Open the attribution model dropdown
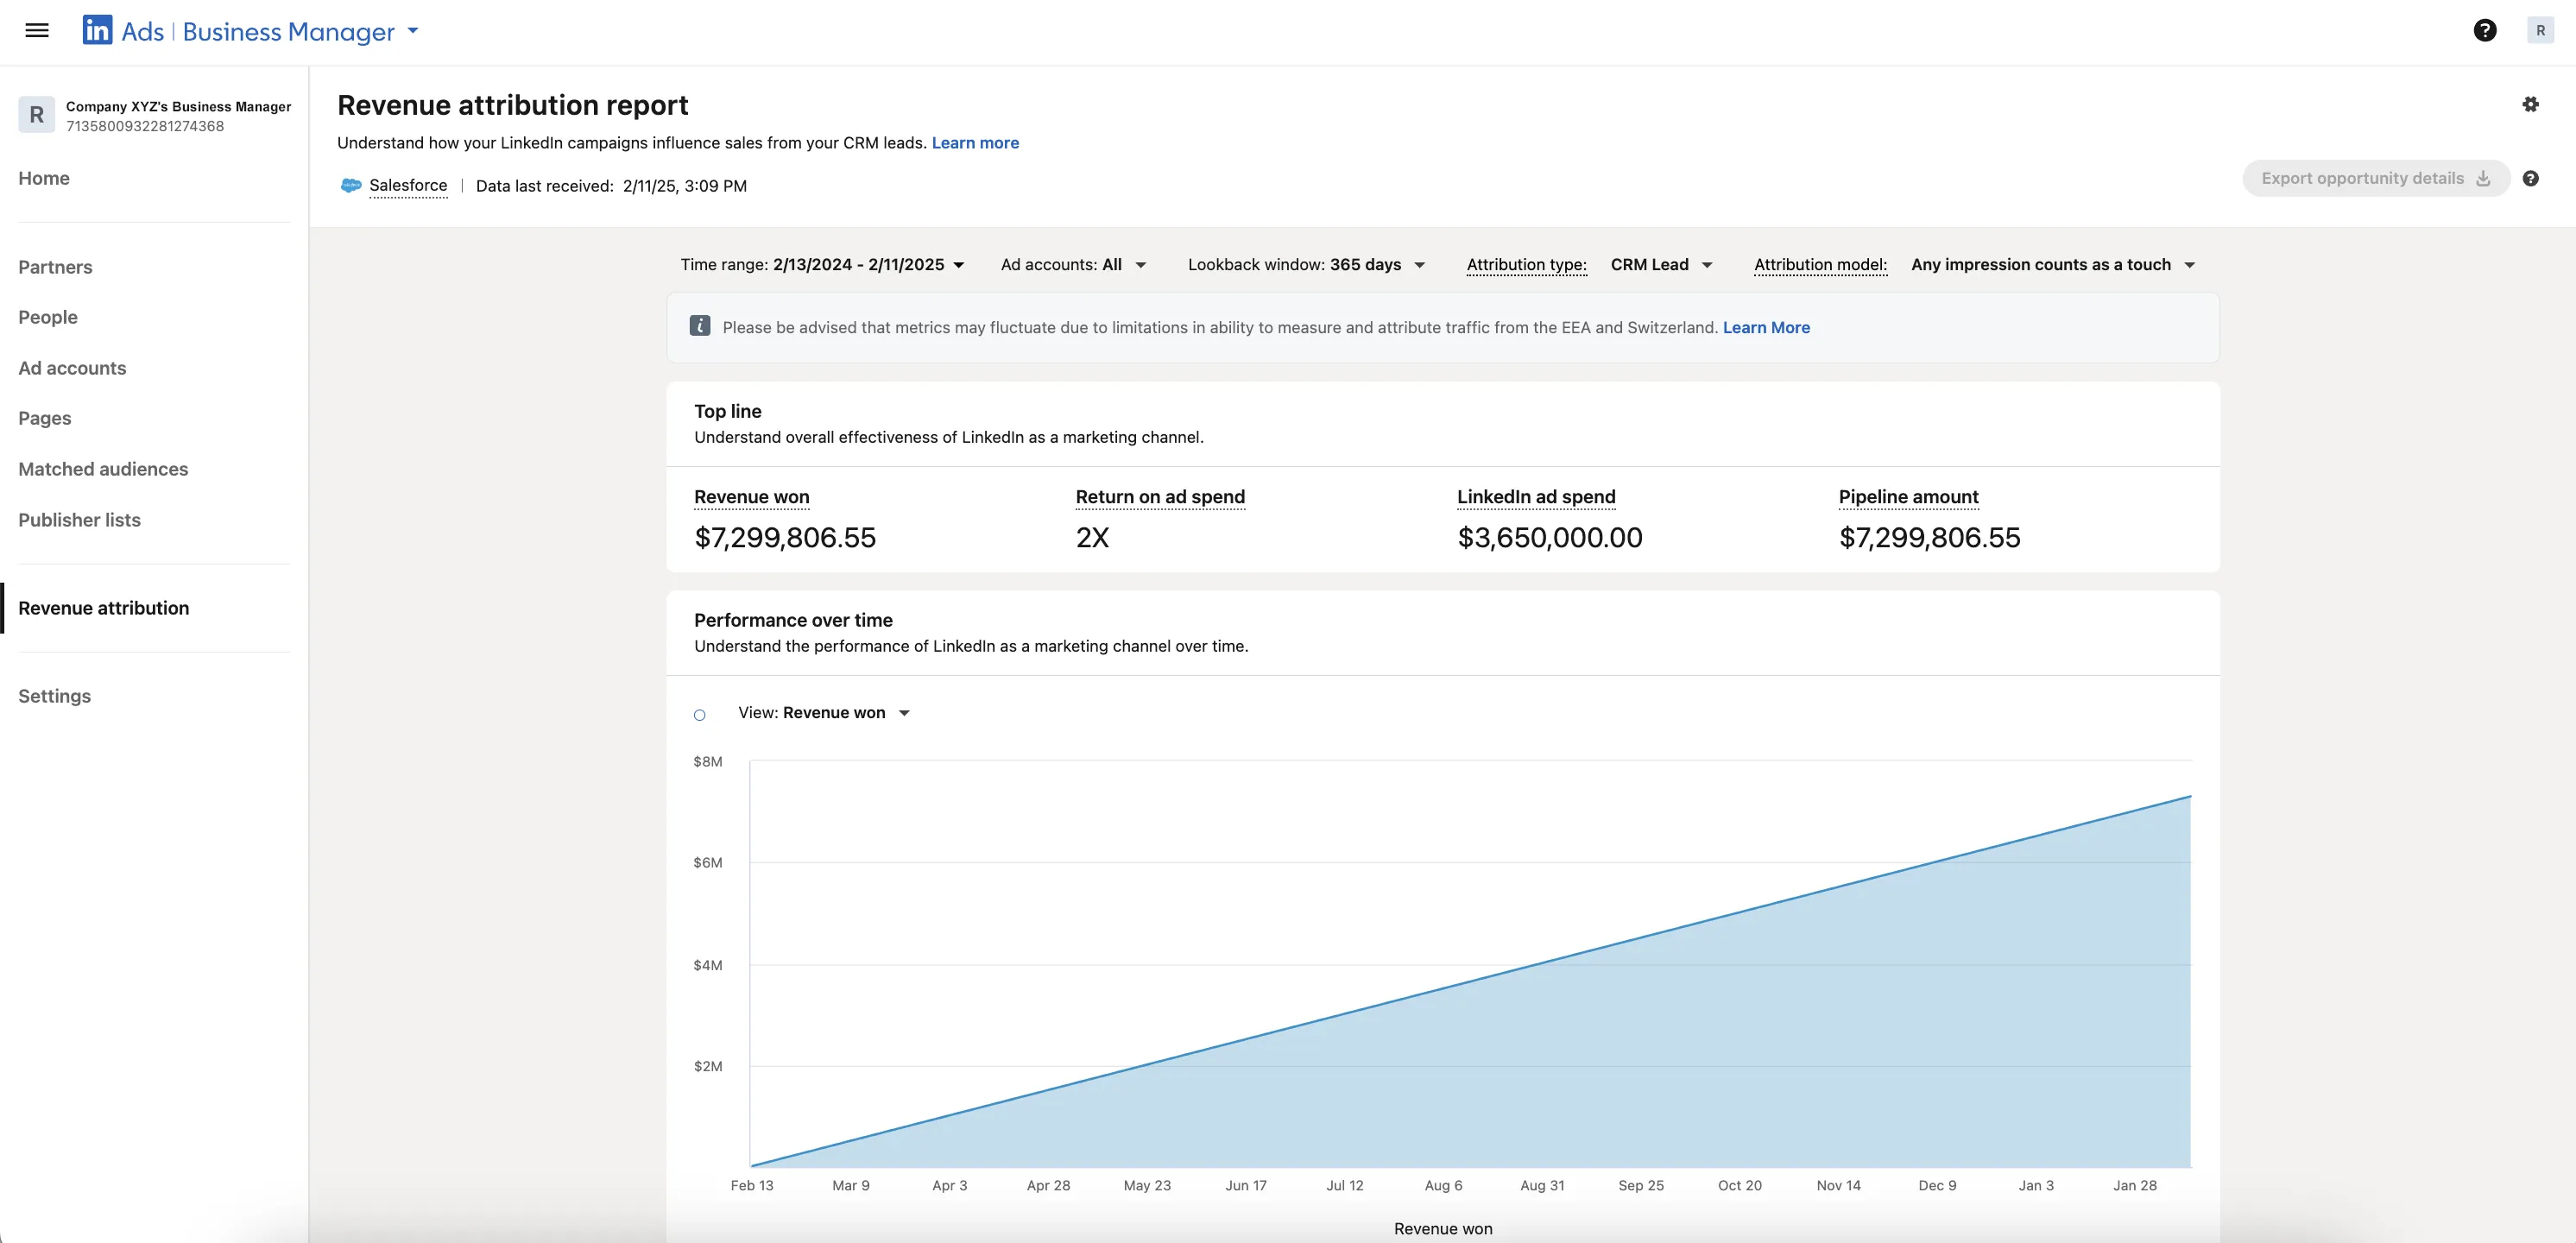This screenshot has height=1243, width=2576. [2053, 265]
